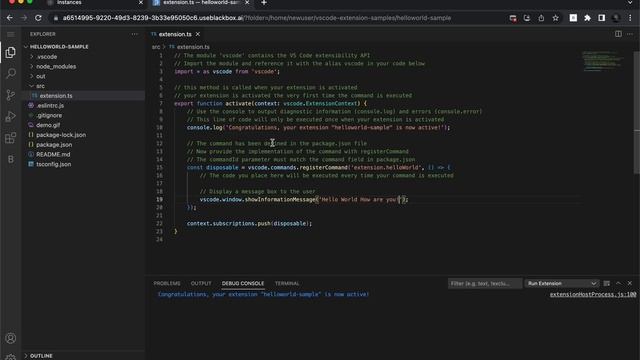Click the extension.ts breadcrumb segment
640x360 pixels.
click(193, 47)
